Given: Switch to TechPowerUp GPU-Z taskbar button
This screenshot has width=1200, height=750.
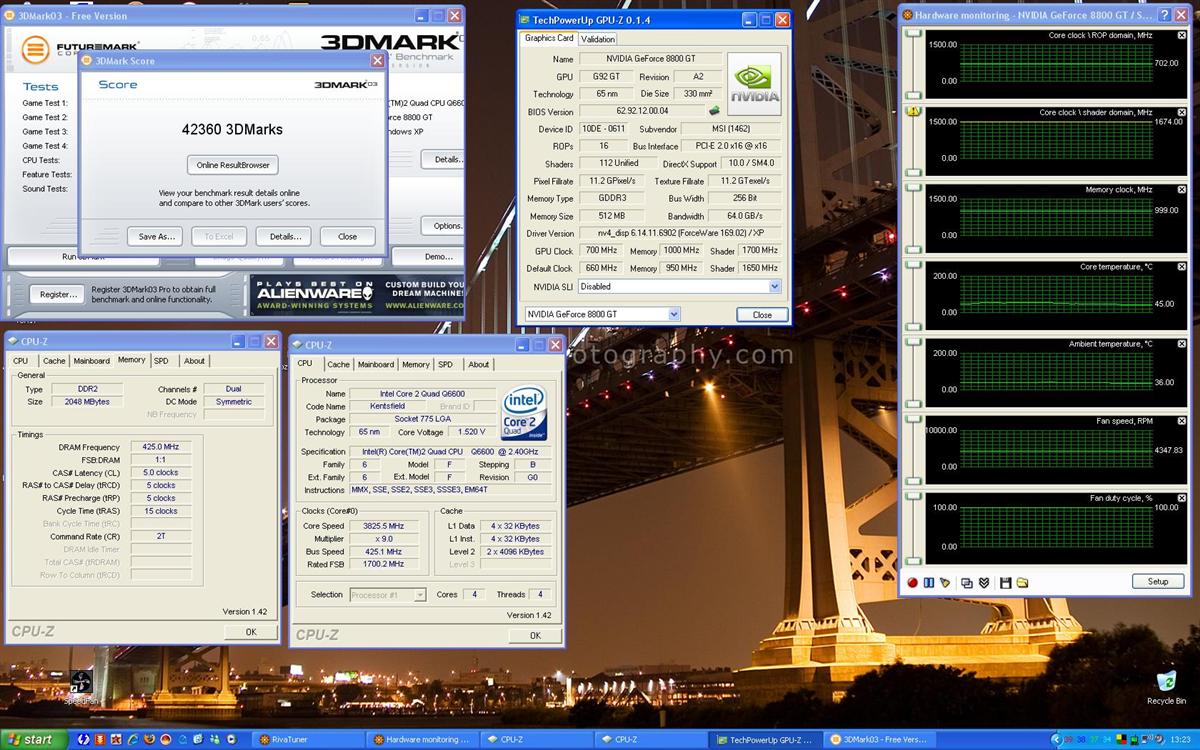Looking at the screenshot, I should coord(764,740).
